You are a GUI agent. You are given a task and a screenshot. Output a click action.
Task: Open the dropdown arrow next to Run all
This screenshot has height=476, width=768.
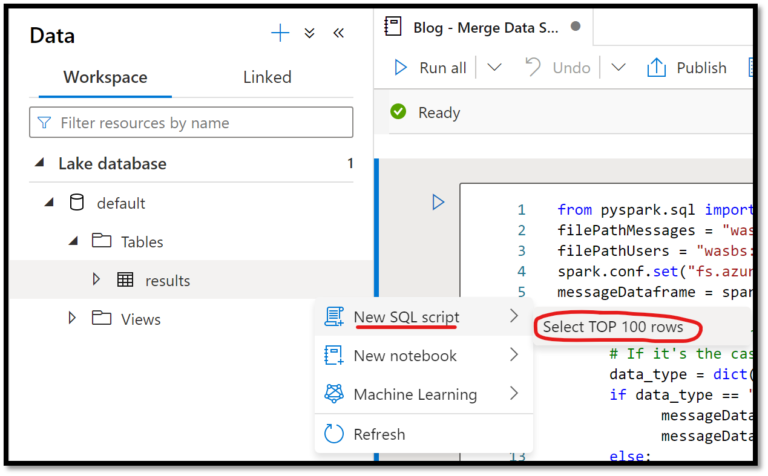[494, 68]
